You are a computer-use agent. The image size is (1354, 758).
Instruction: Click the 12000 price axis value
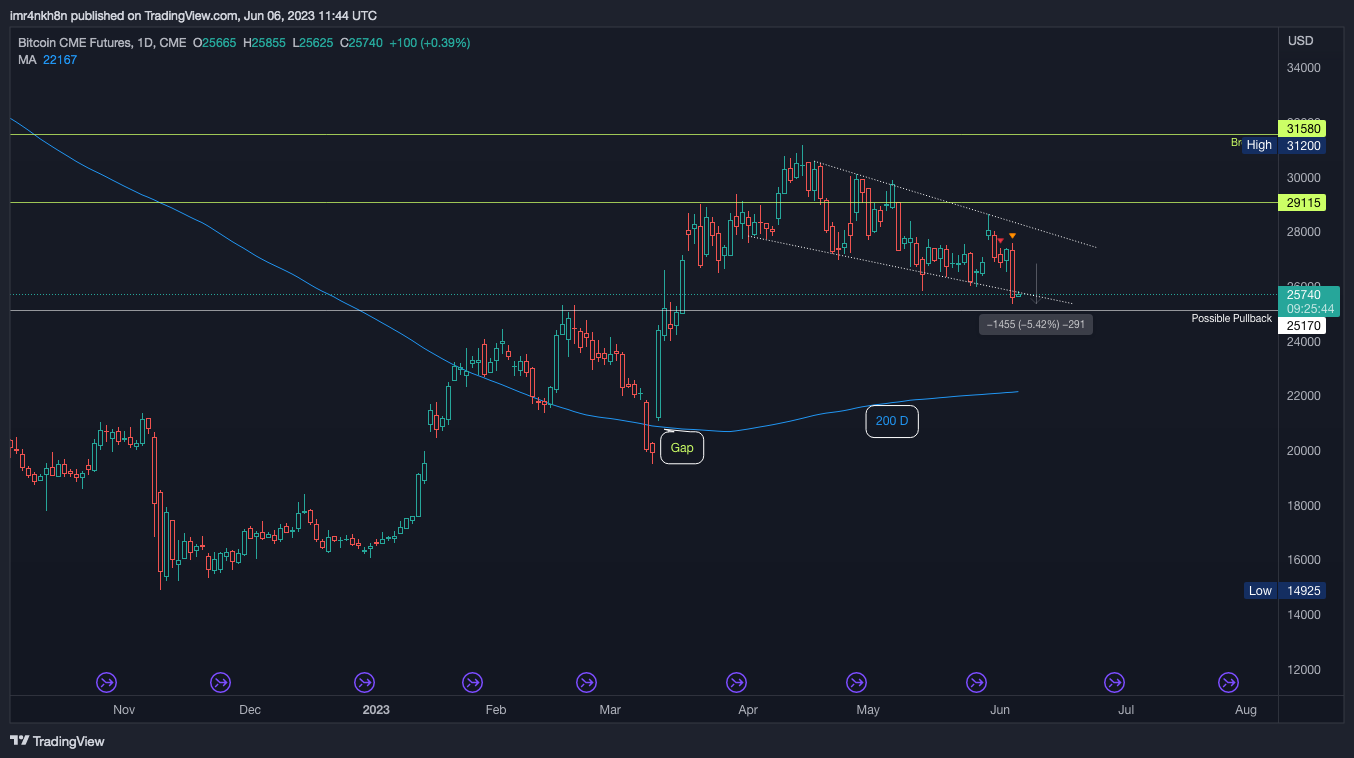coord(1304,669)
